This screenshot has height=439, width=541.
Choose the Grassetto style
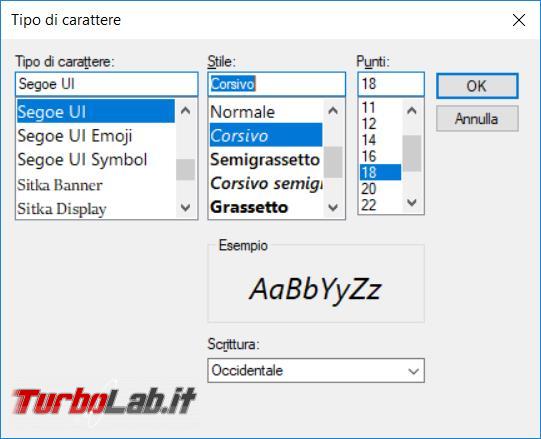pyautogui.click(x=266, y=207)
